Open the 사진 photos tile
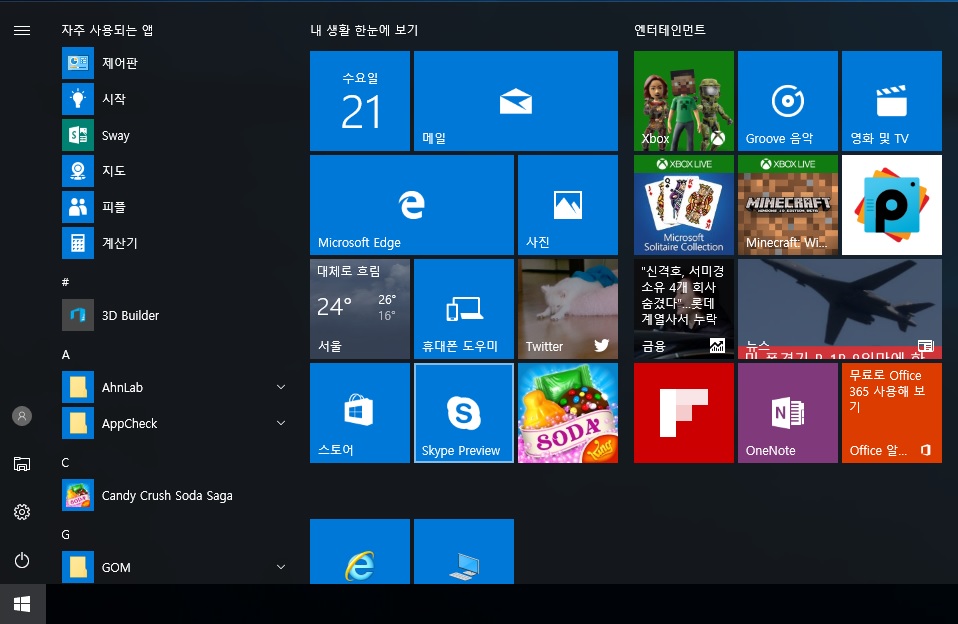 (x=568, y=205)
